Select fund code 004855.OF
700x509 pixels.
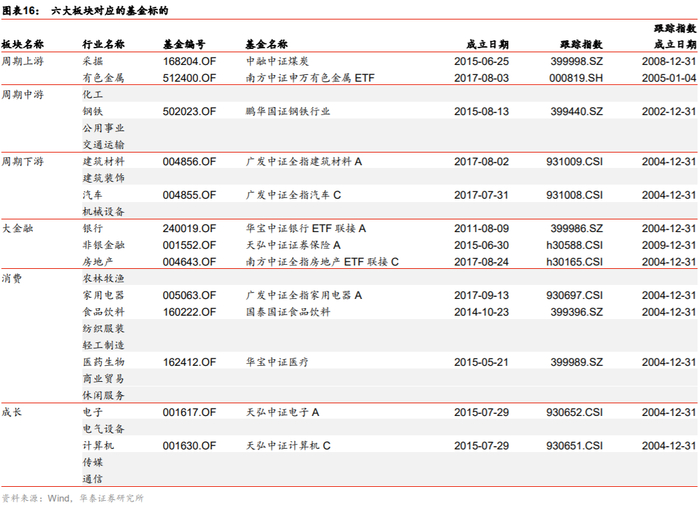pyautogui.click(x=189, y=195)
